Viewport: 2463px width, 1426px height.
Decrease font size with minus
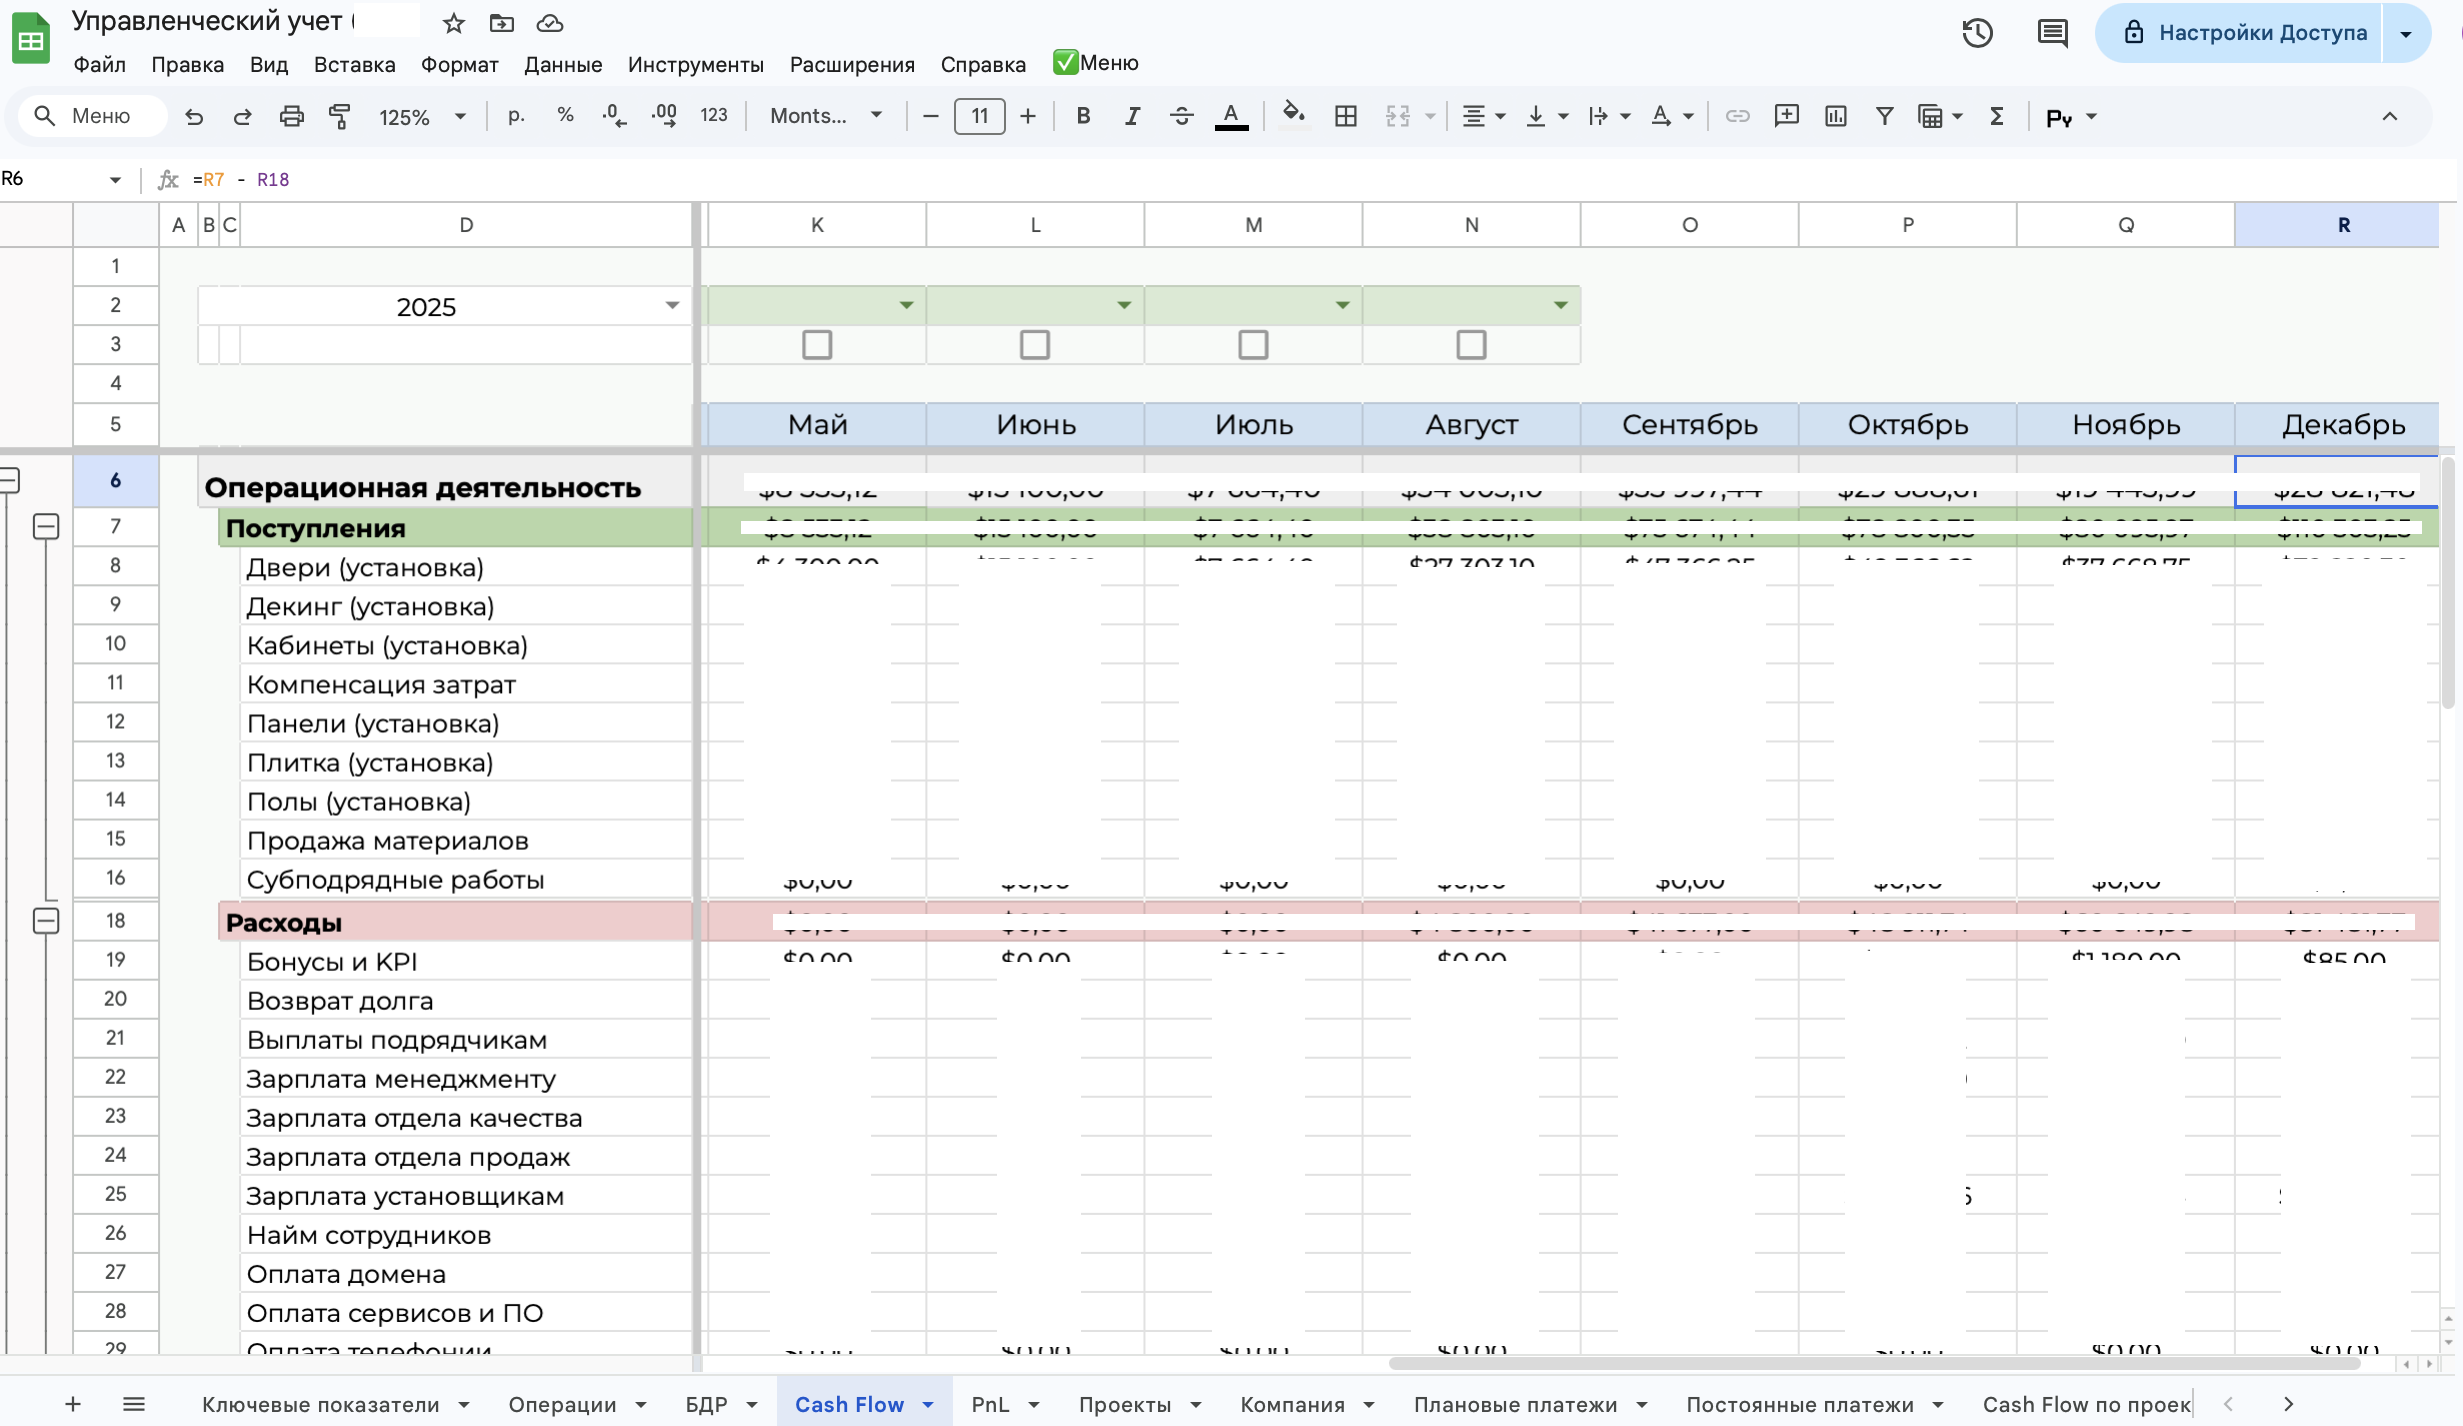[930, 116]
